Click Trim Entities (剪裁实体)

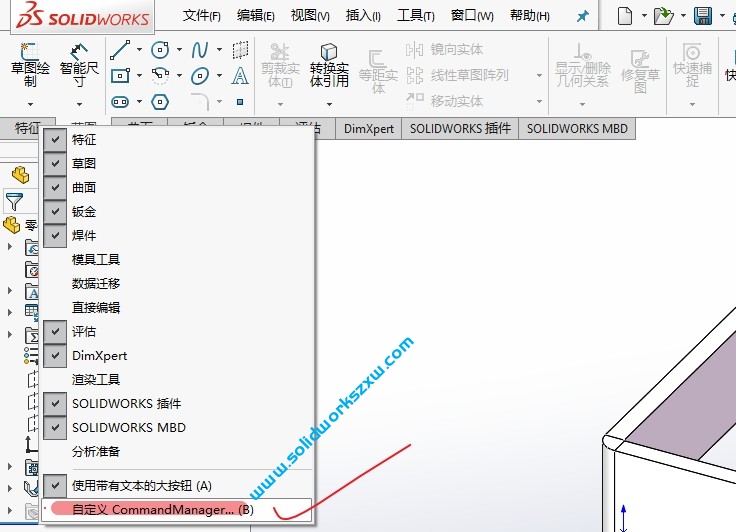point(280,65)
